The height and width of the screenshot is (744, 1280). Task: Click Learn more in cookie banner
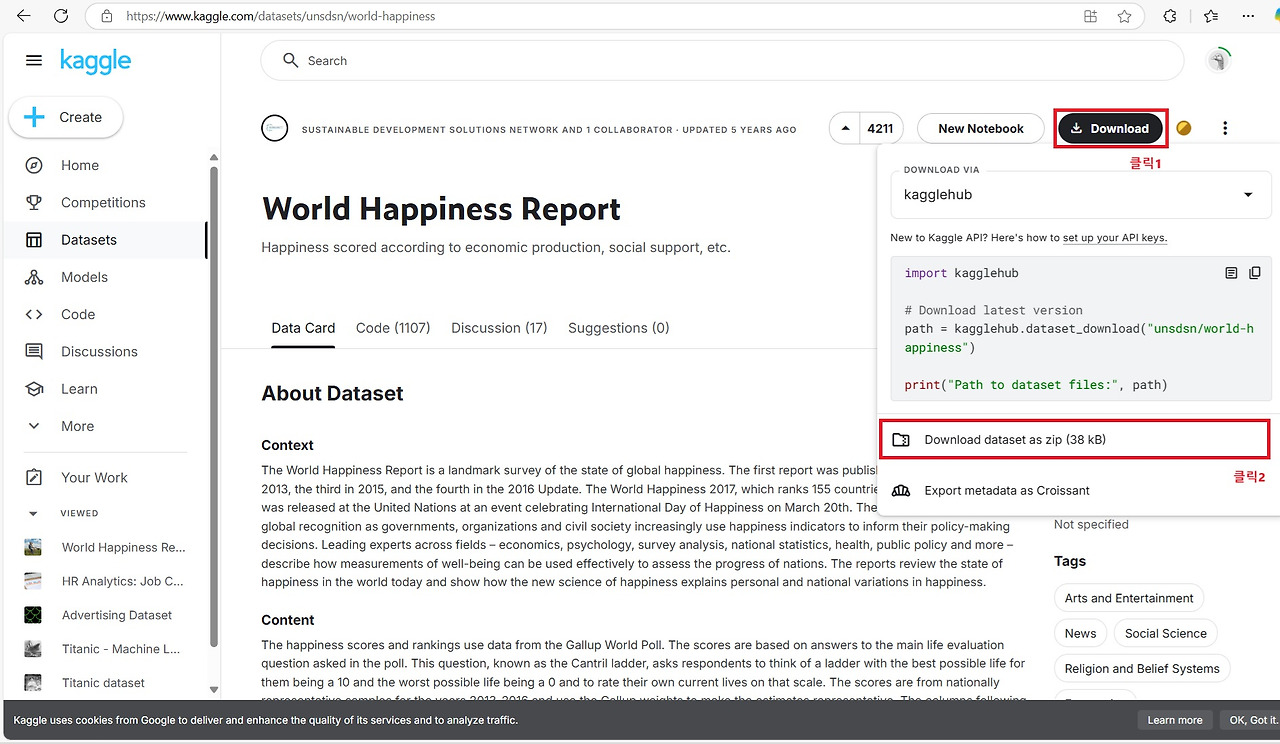1175,720
